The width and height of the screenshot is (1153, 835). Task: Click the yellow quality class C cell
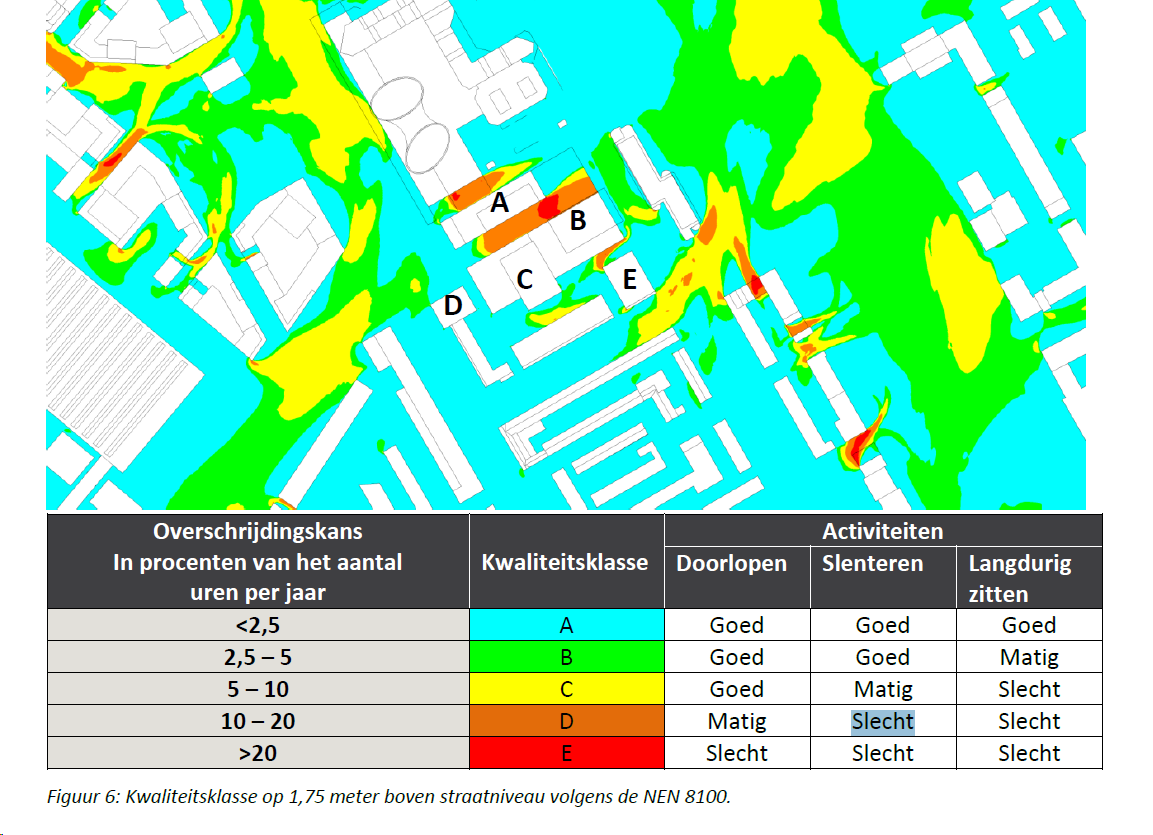566,689
